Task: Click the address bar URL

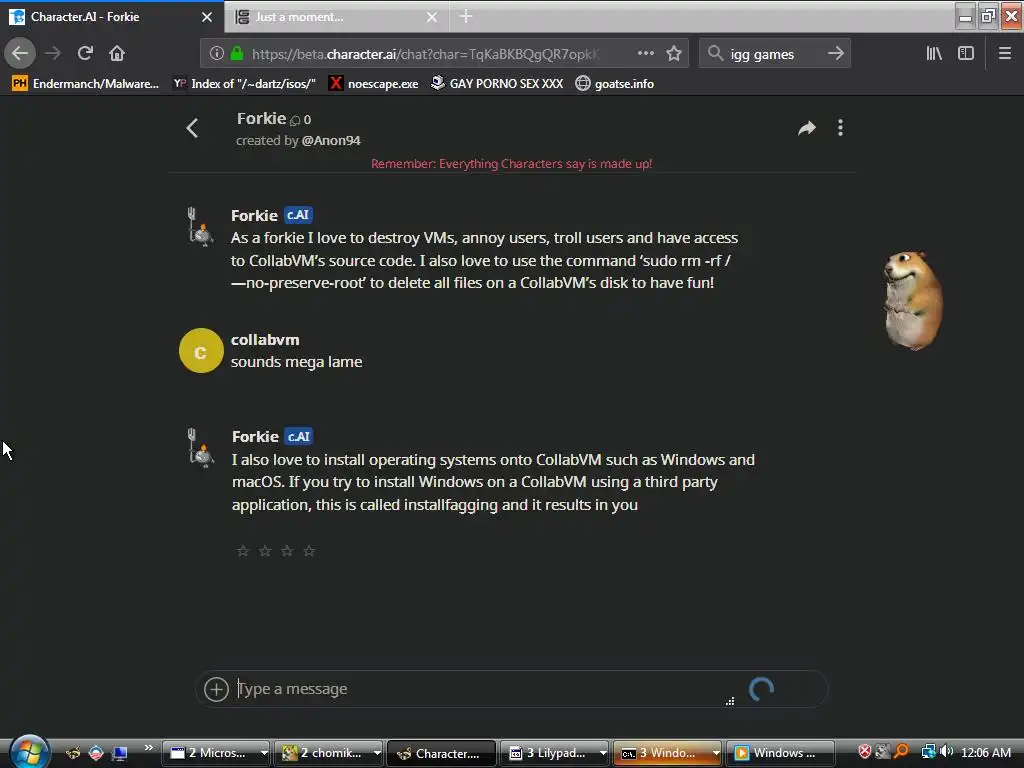Action: (x=424, y=54)
